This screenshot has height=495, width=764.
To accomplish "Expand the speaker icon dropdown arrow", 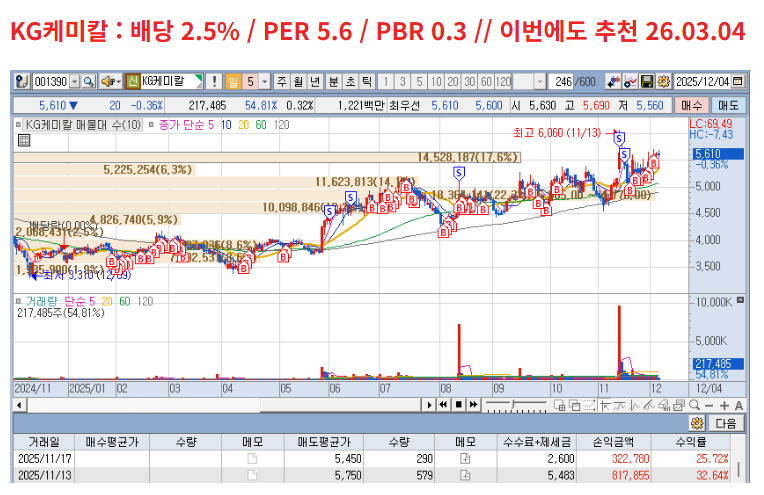I will (118, 81).
